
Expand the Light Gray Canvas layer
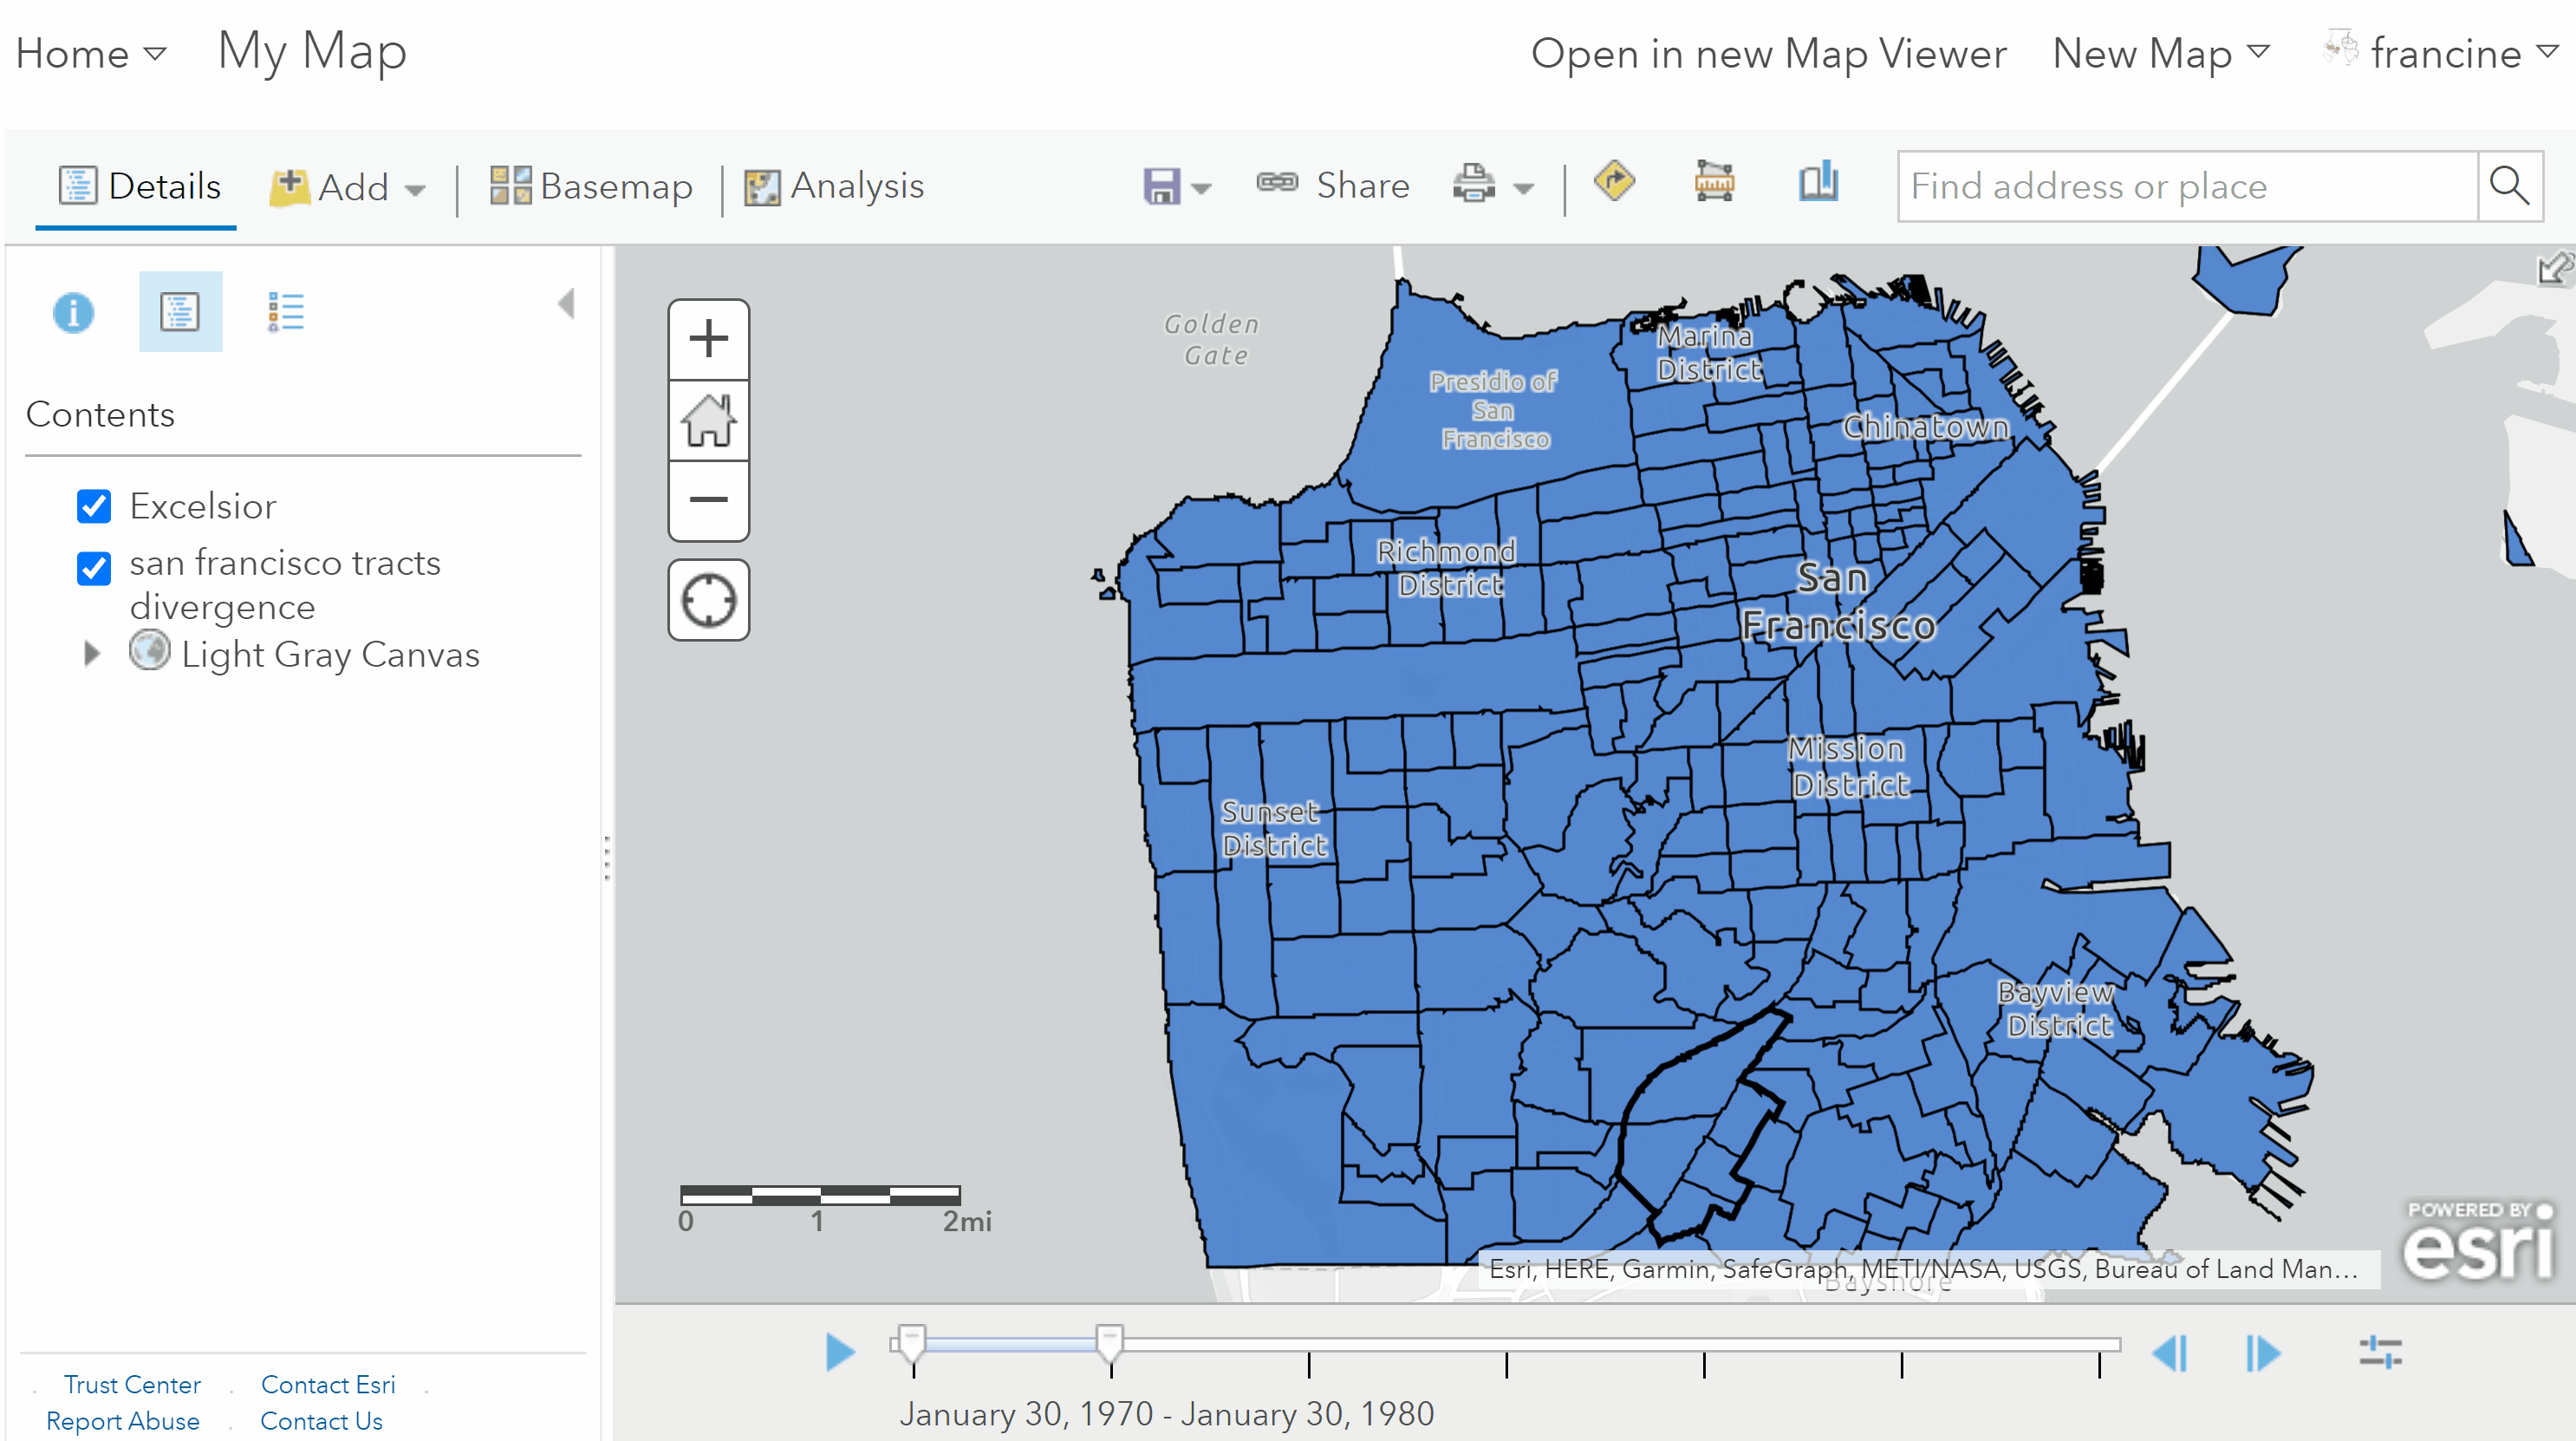tap(92, 654)
